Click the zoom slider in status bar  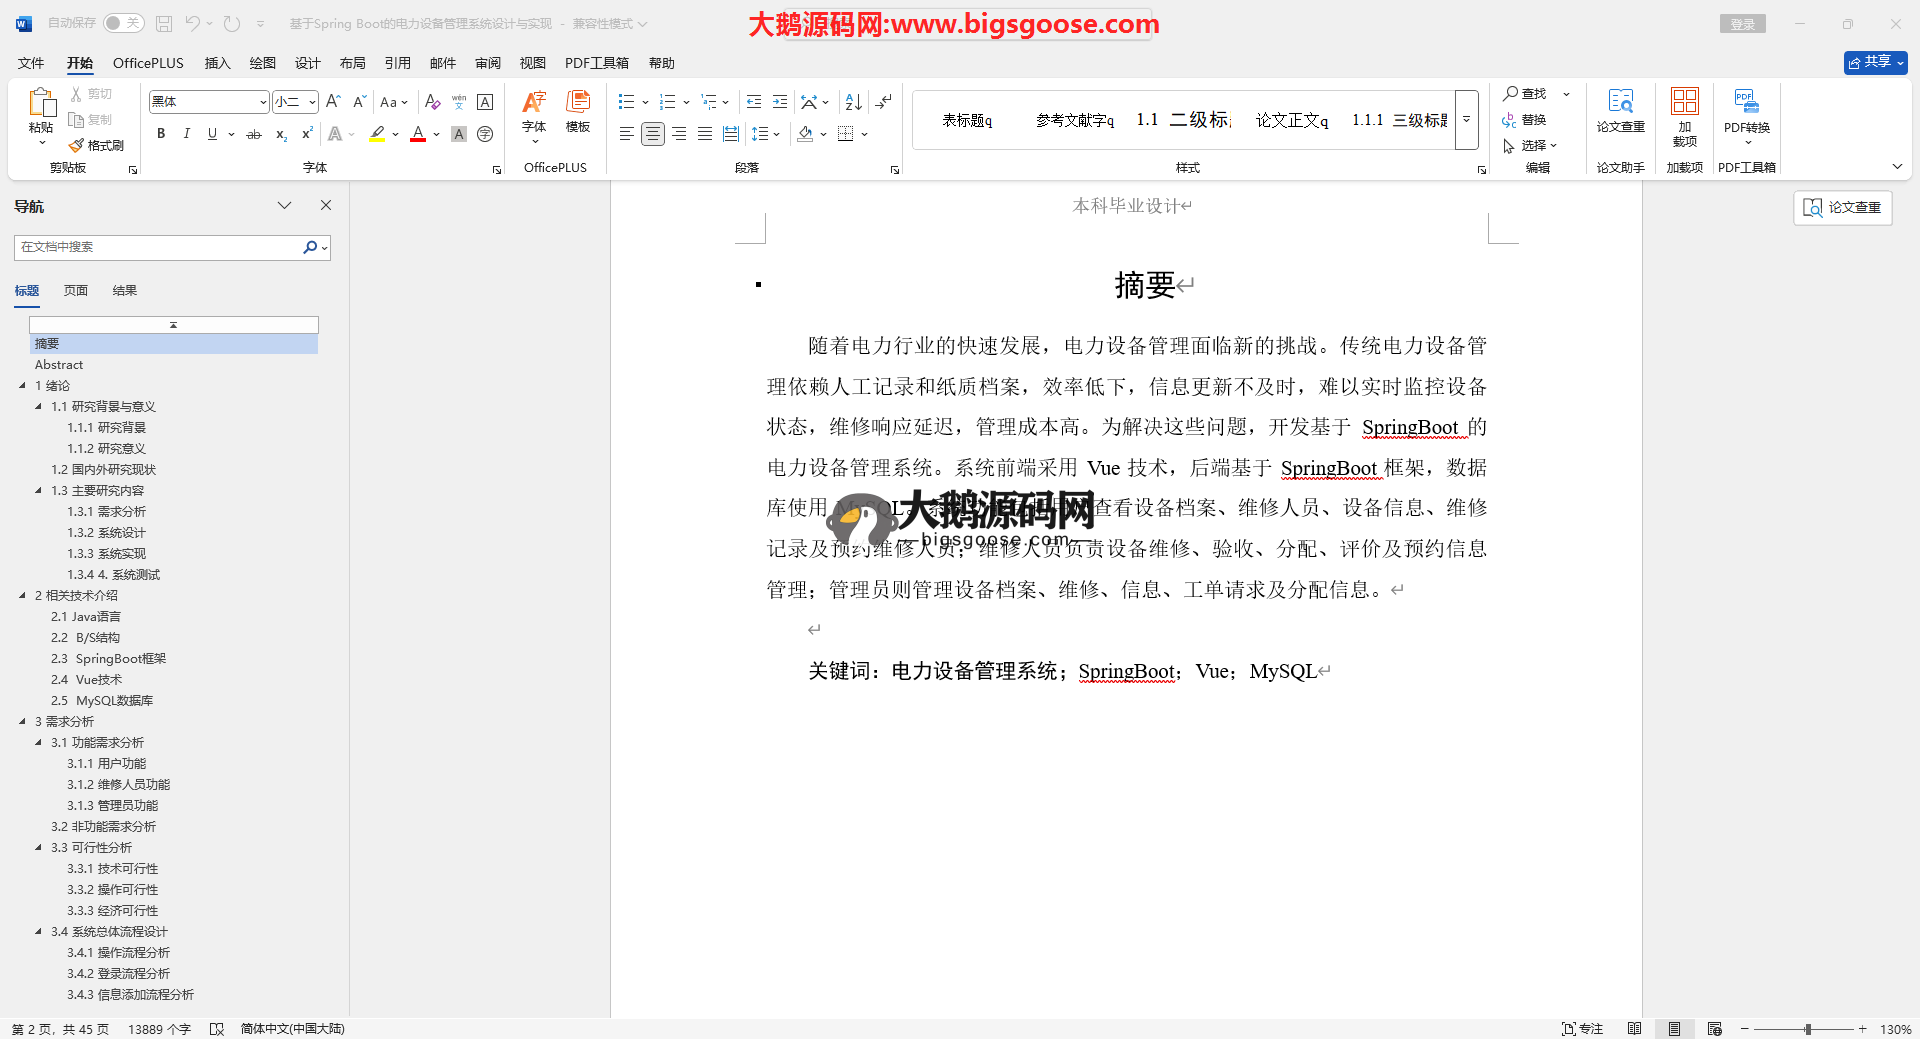1807,1029
